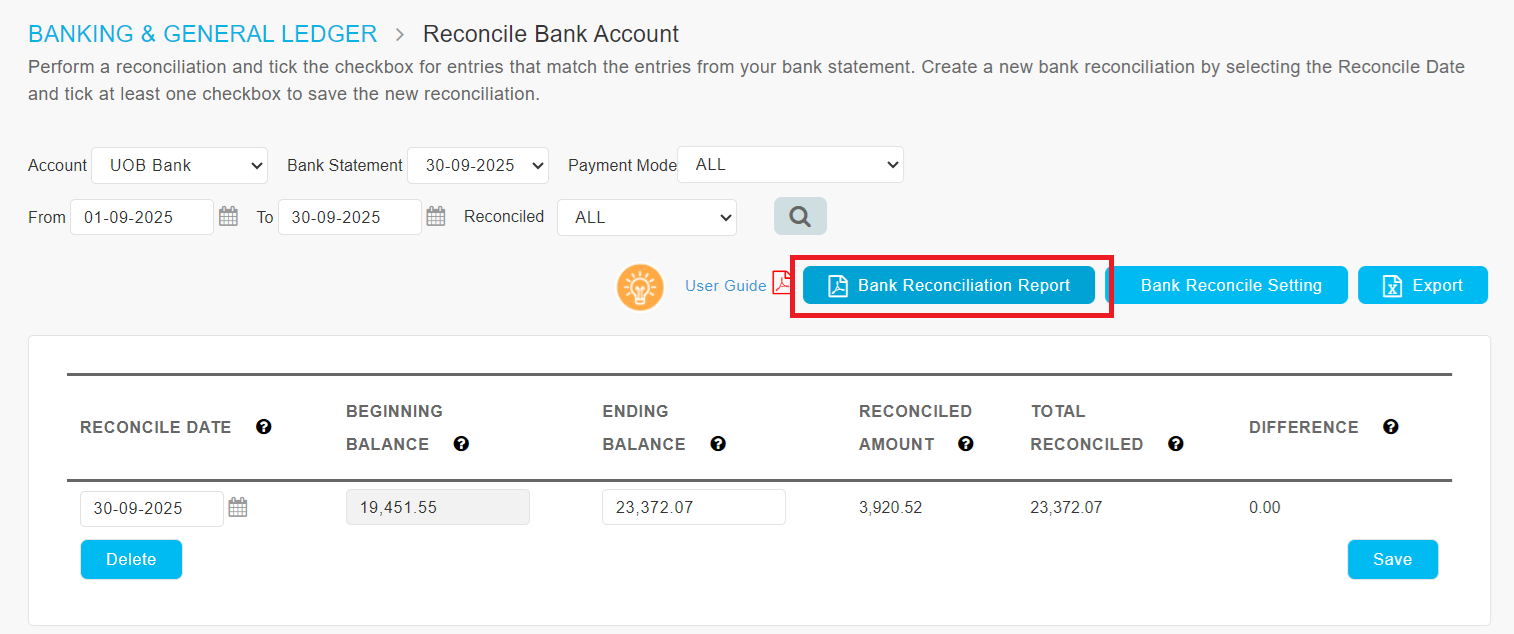The image size is (1514, 634).
Task: Open the Account dropdown showing UOB Bank
Action: click(179, 166)
